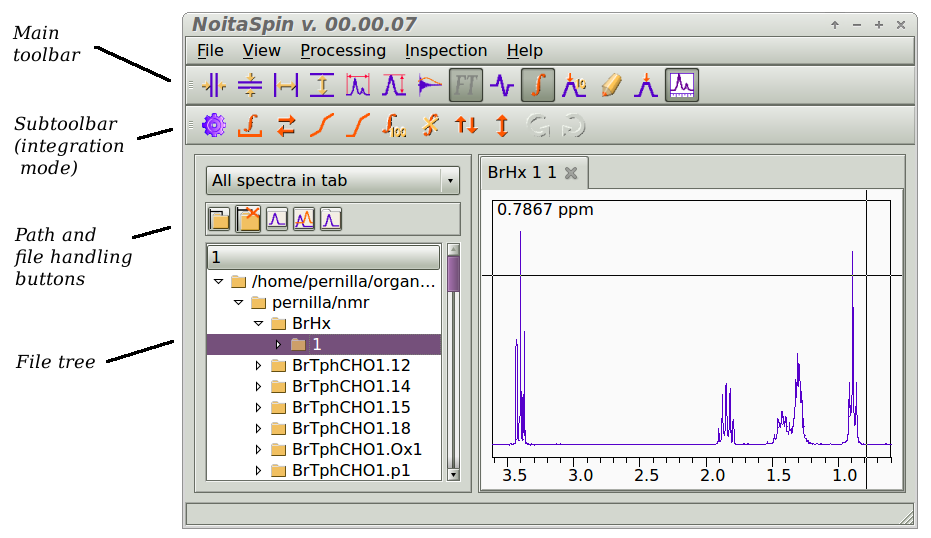Click the main toolbar drag handle
This screenshot has height=538, width=931.
point(191,86)
